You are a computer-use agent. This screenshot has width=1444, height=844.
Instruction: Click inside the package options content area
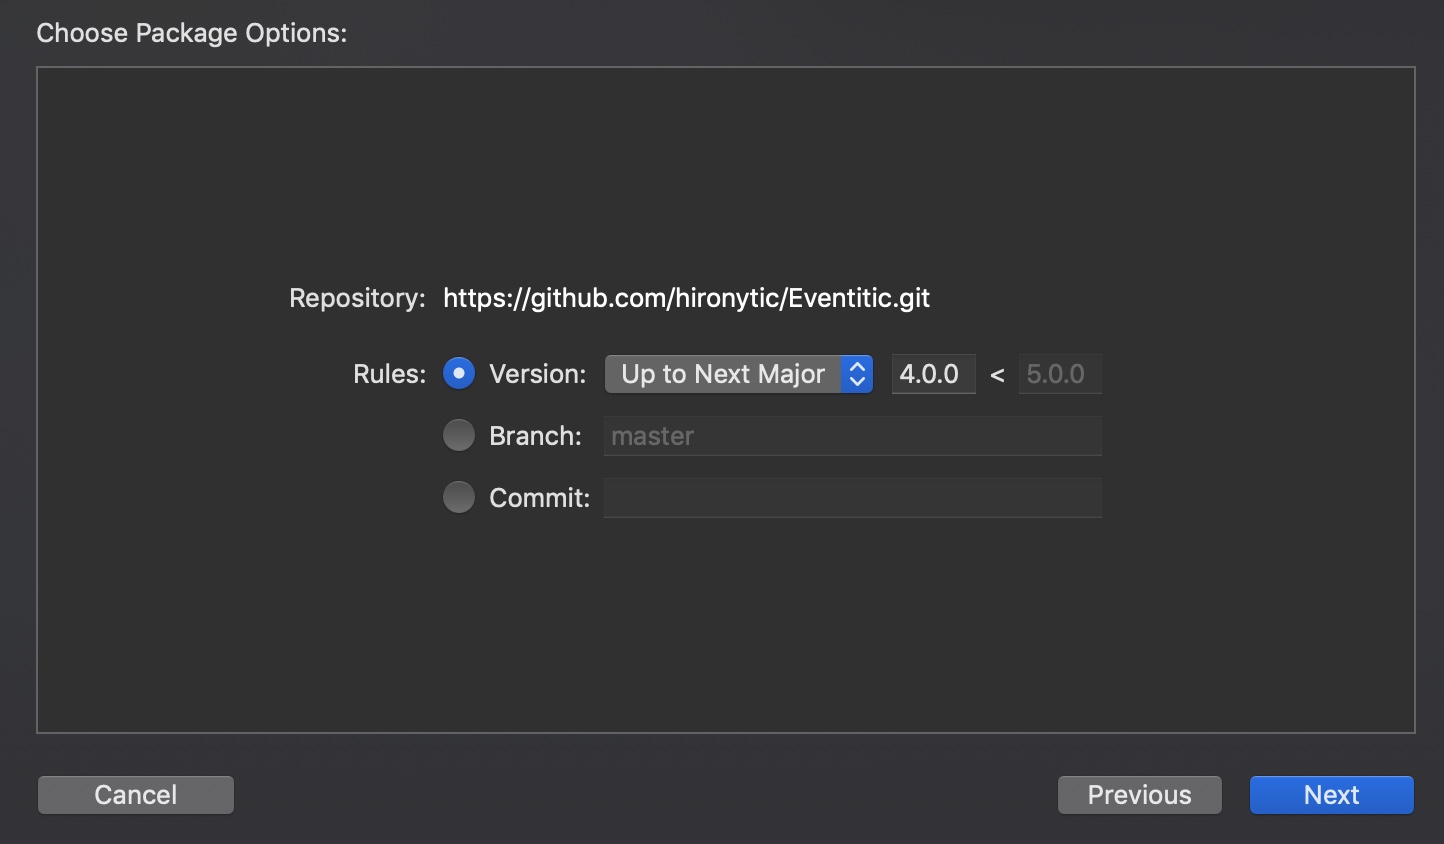pos(720,620)
